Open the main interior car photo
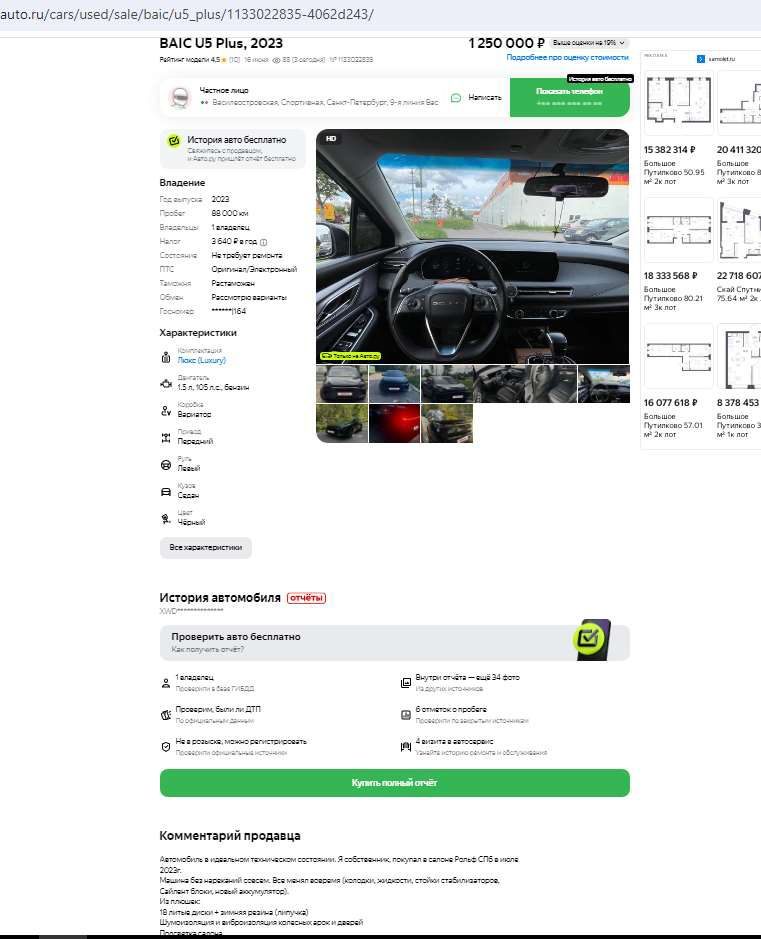761x939 pixels. [472, 246]
